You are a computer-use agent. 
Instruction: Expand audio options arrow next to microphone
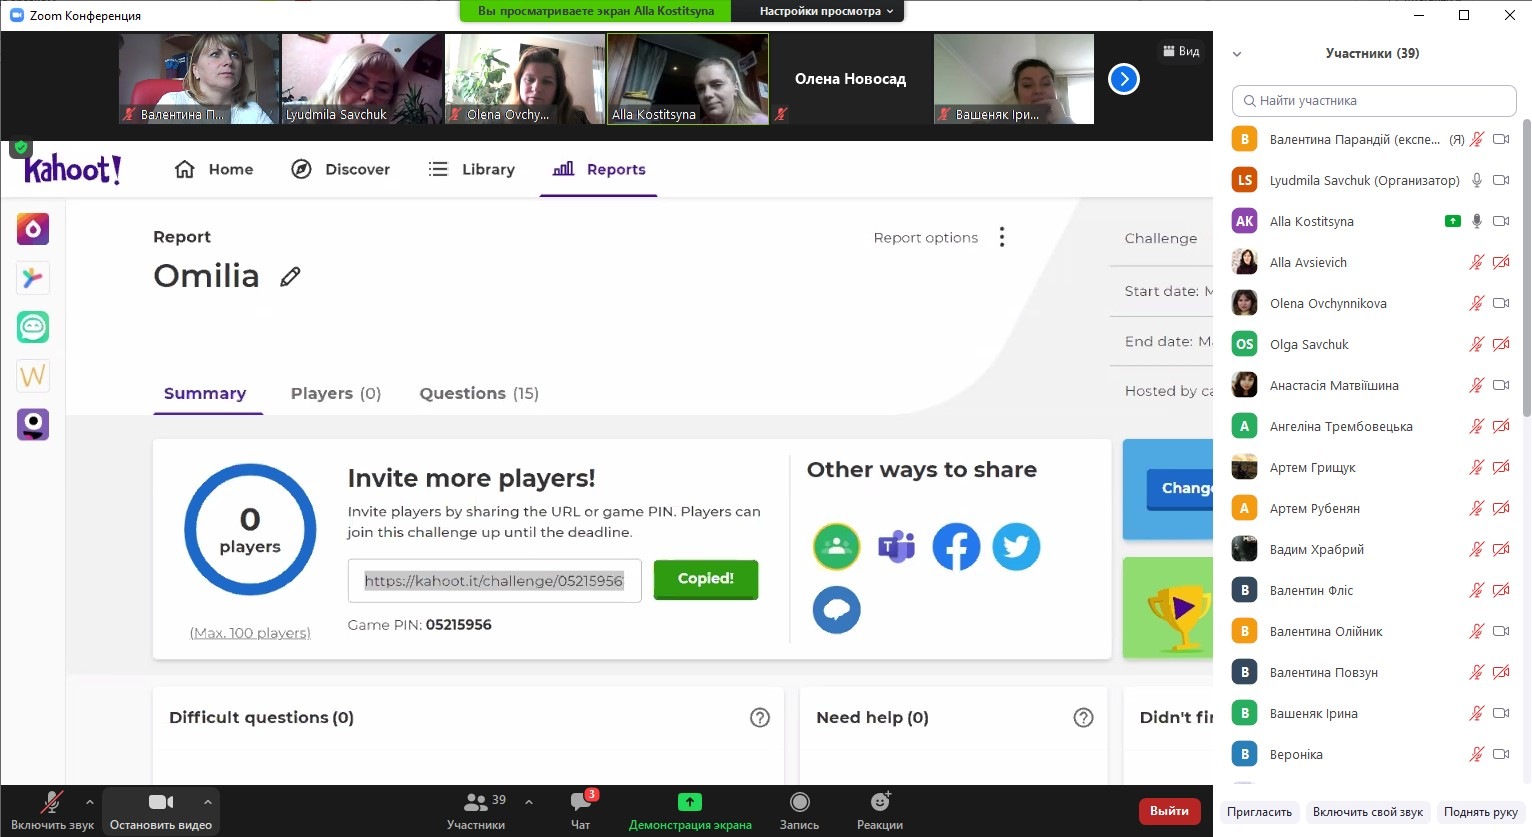pos(90,802)
